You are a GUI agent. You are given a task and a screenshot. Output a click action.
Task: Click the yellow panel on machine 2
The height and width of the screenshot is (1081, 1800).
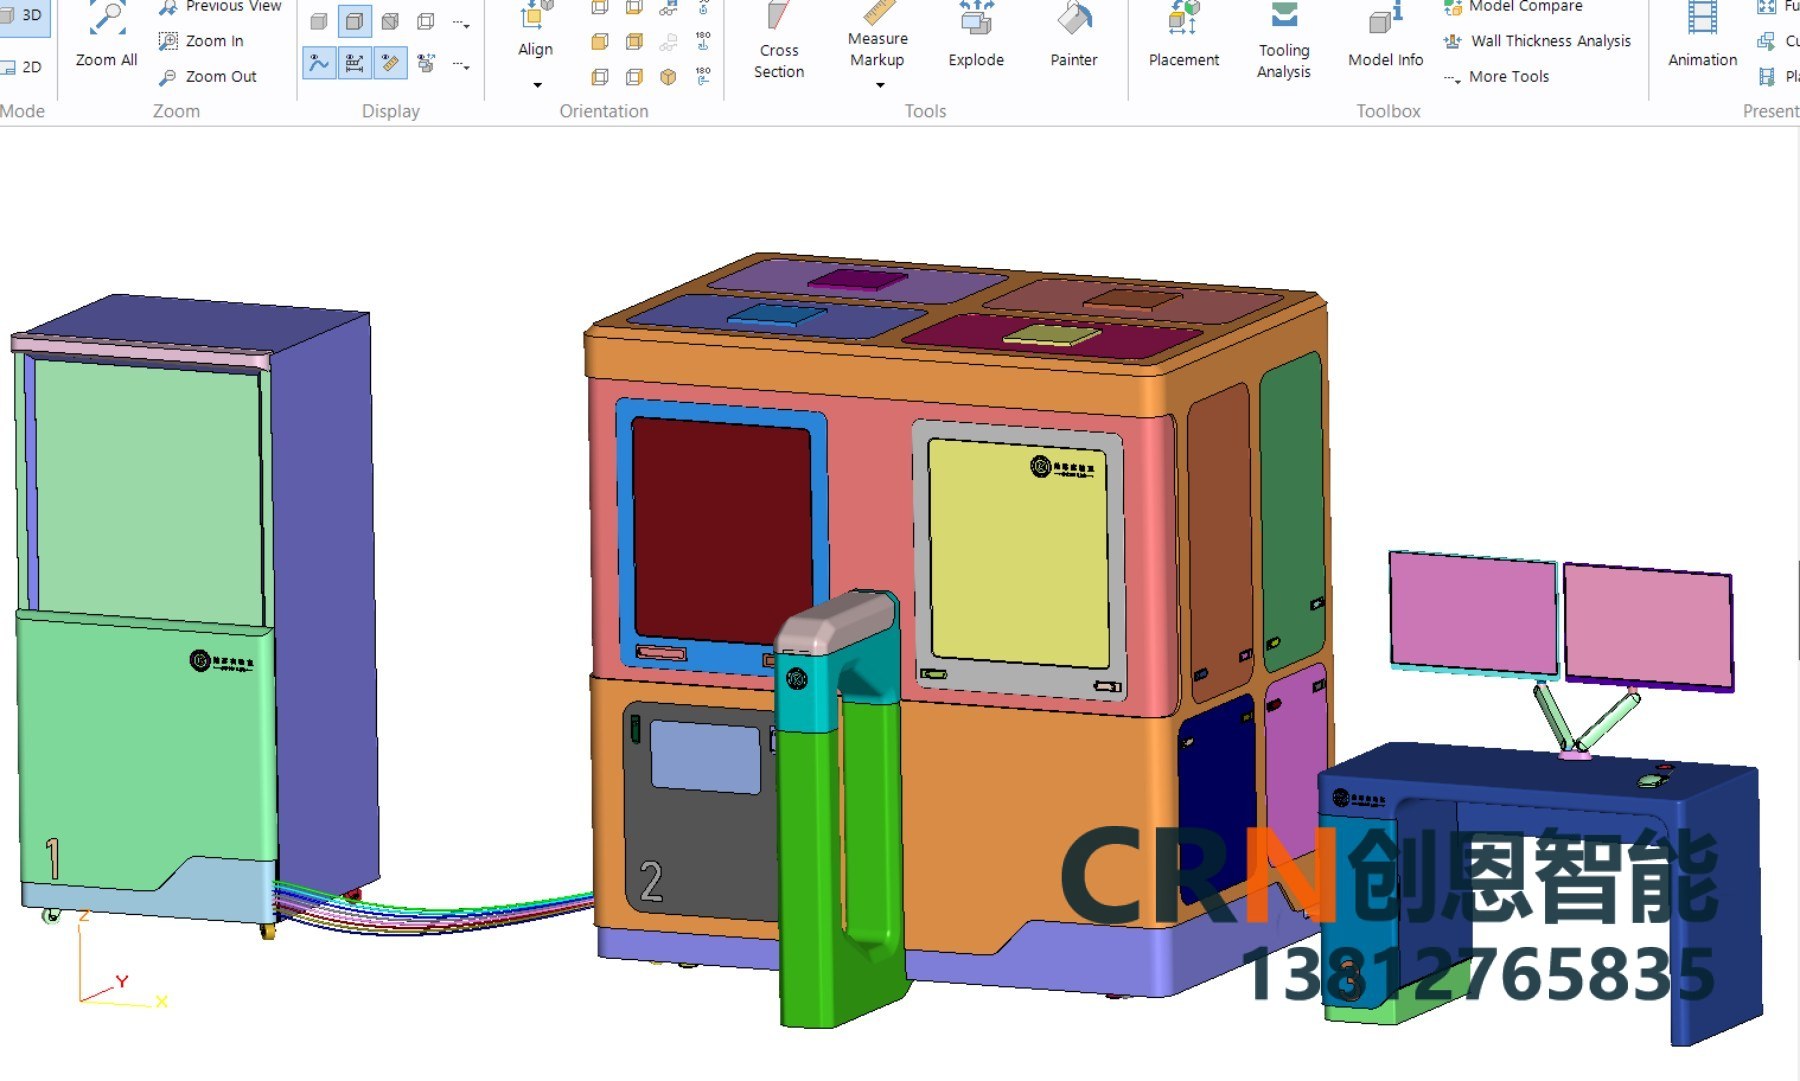[x=1018, y=553]
